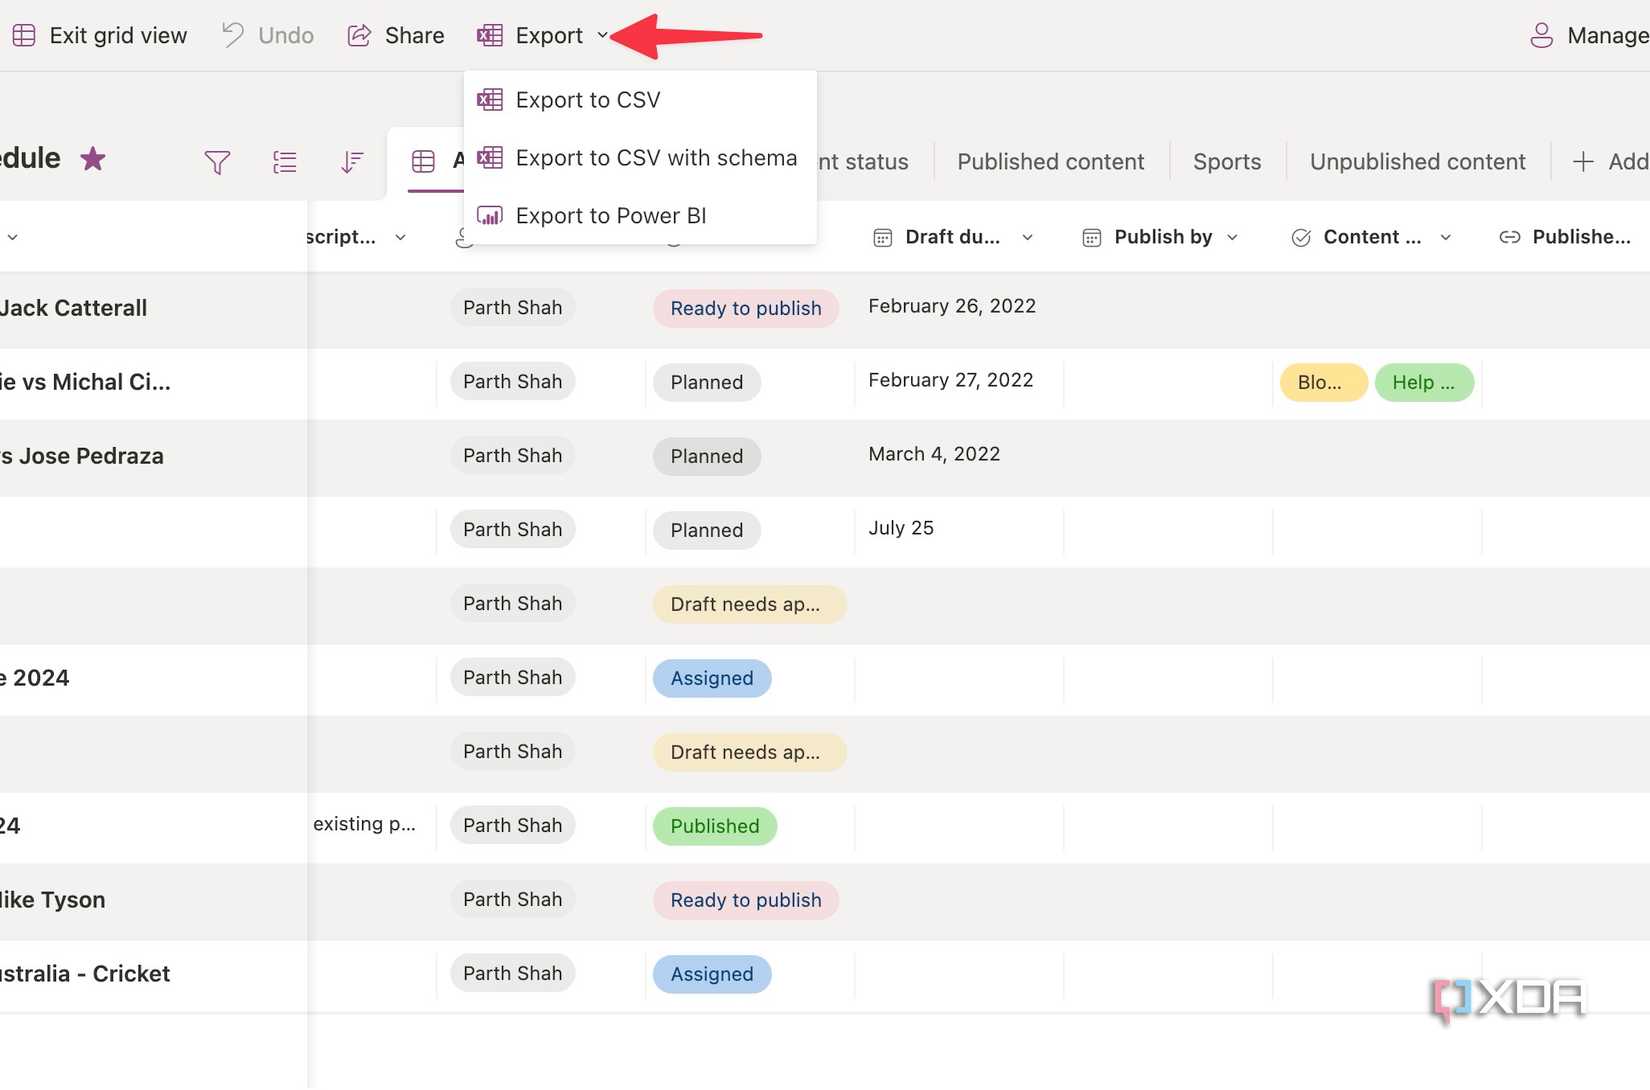Screen dimensions: 1650x1090
Task: Click the sort descending icon
Action: point(350,161)
